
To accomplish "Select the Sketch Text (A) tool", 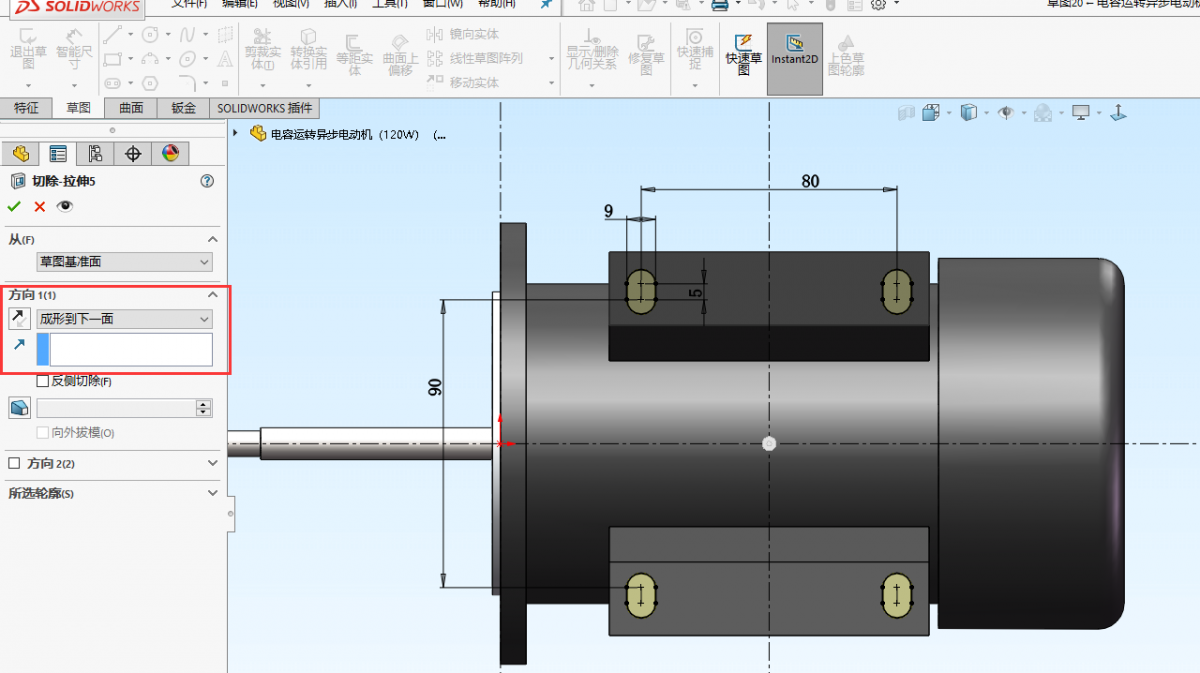I will pyautogui.click(x=225, y=59).
